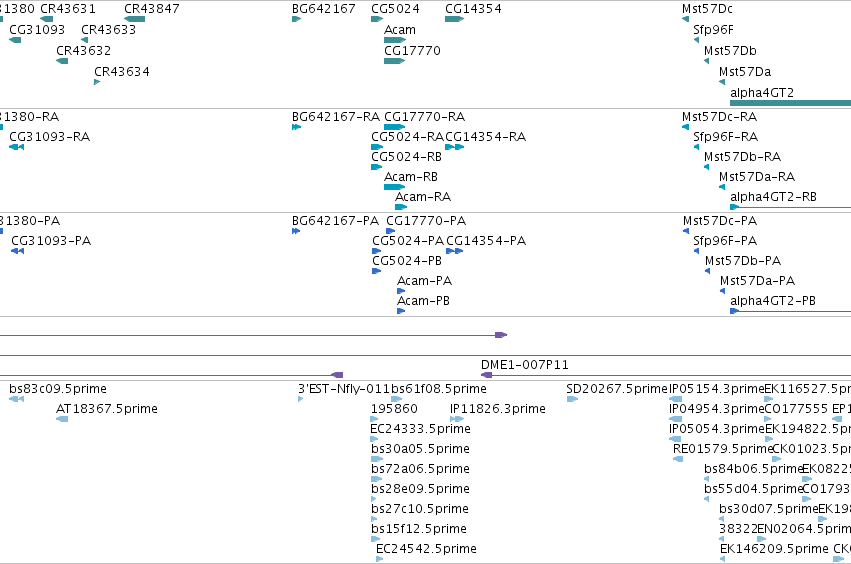Open protein CG17770-PA
This screenshot has height=564, width=851.
[426, 221]
